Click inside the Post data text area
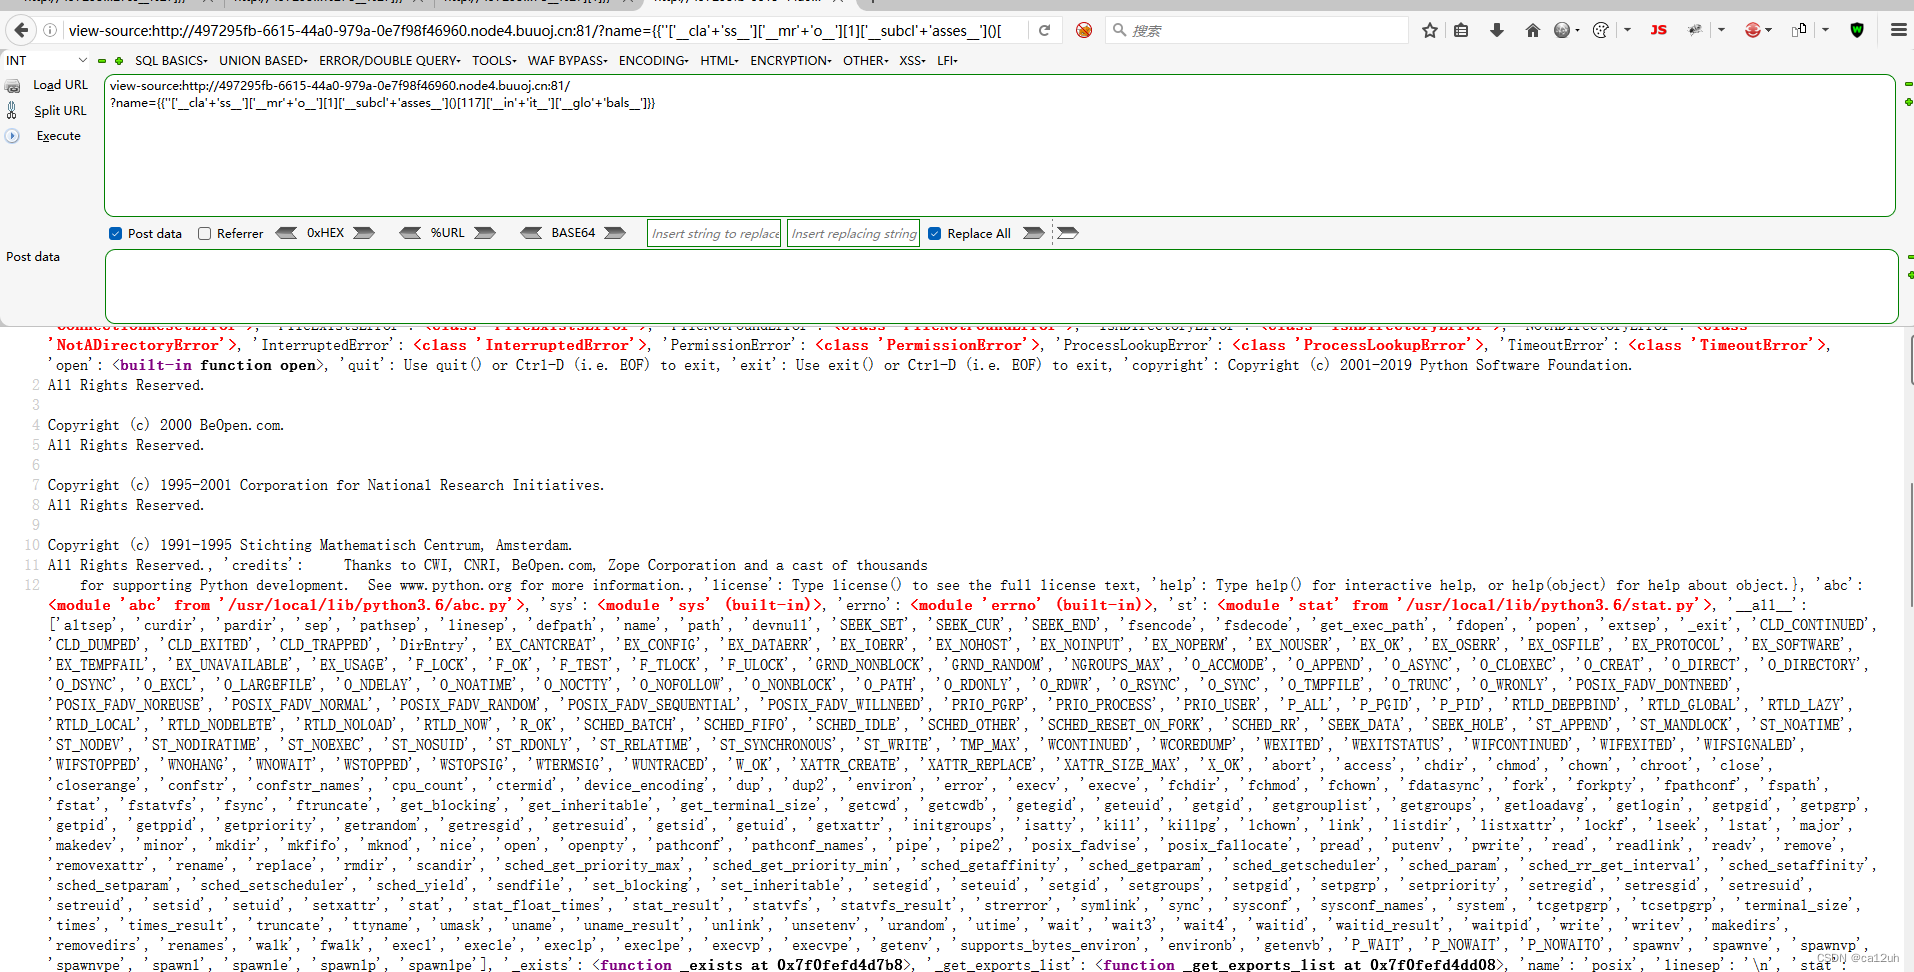Screen dimensions: 1914x972 point(1001,286)
